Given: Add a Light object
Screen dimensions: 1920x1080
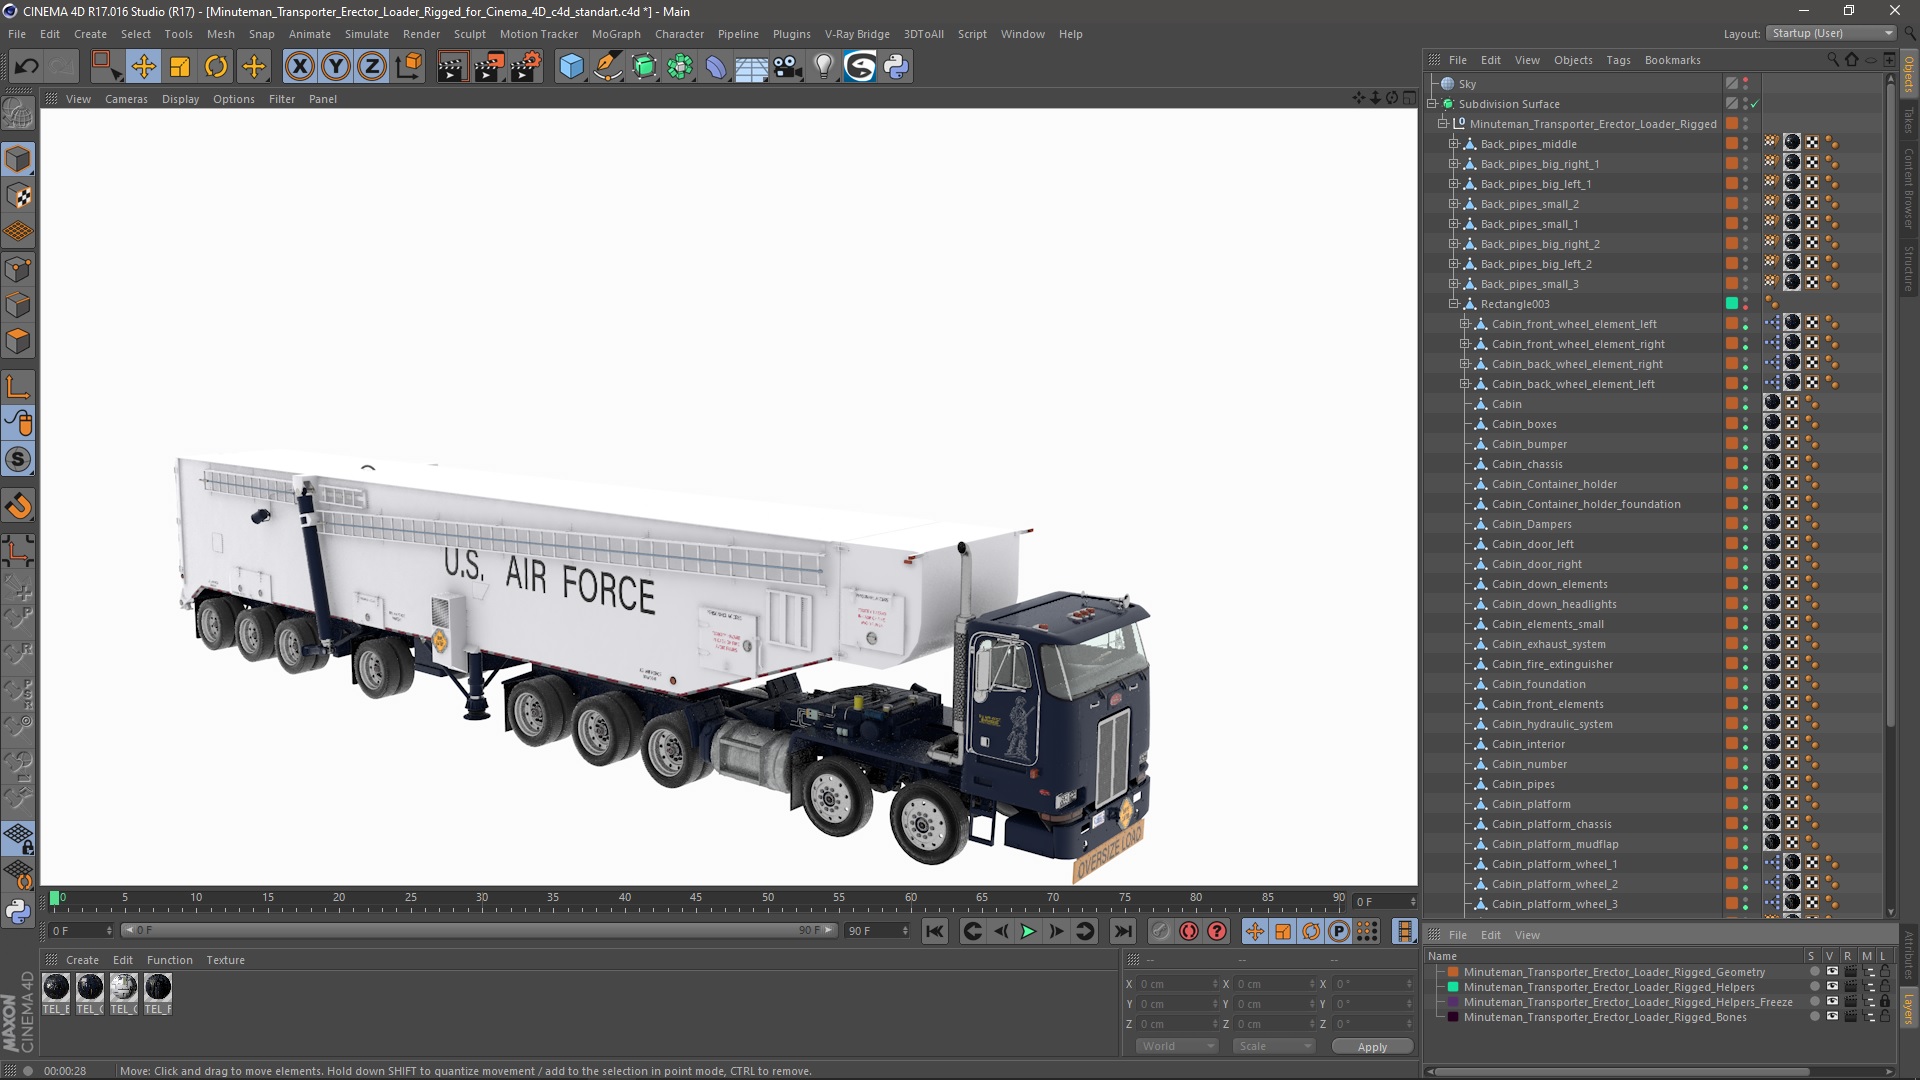Looking at the screenshot, I should pyautogui.click(x=824, y=67).
